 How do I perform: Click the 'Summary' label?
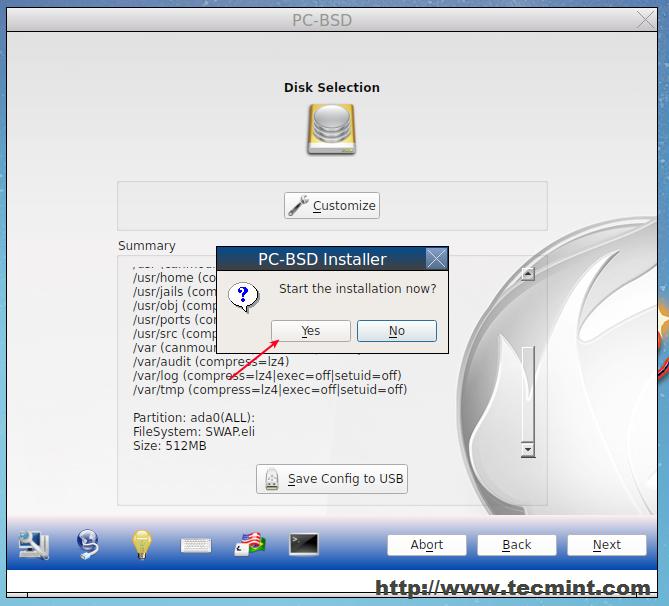[147, 246]
